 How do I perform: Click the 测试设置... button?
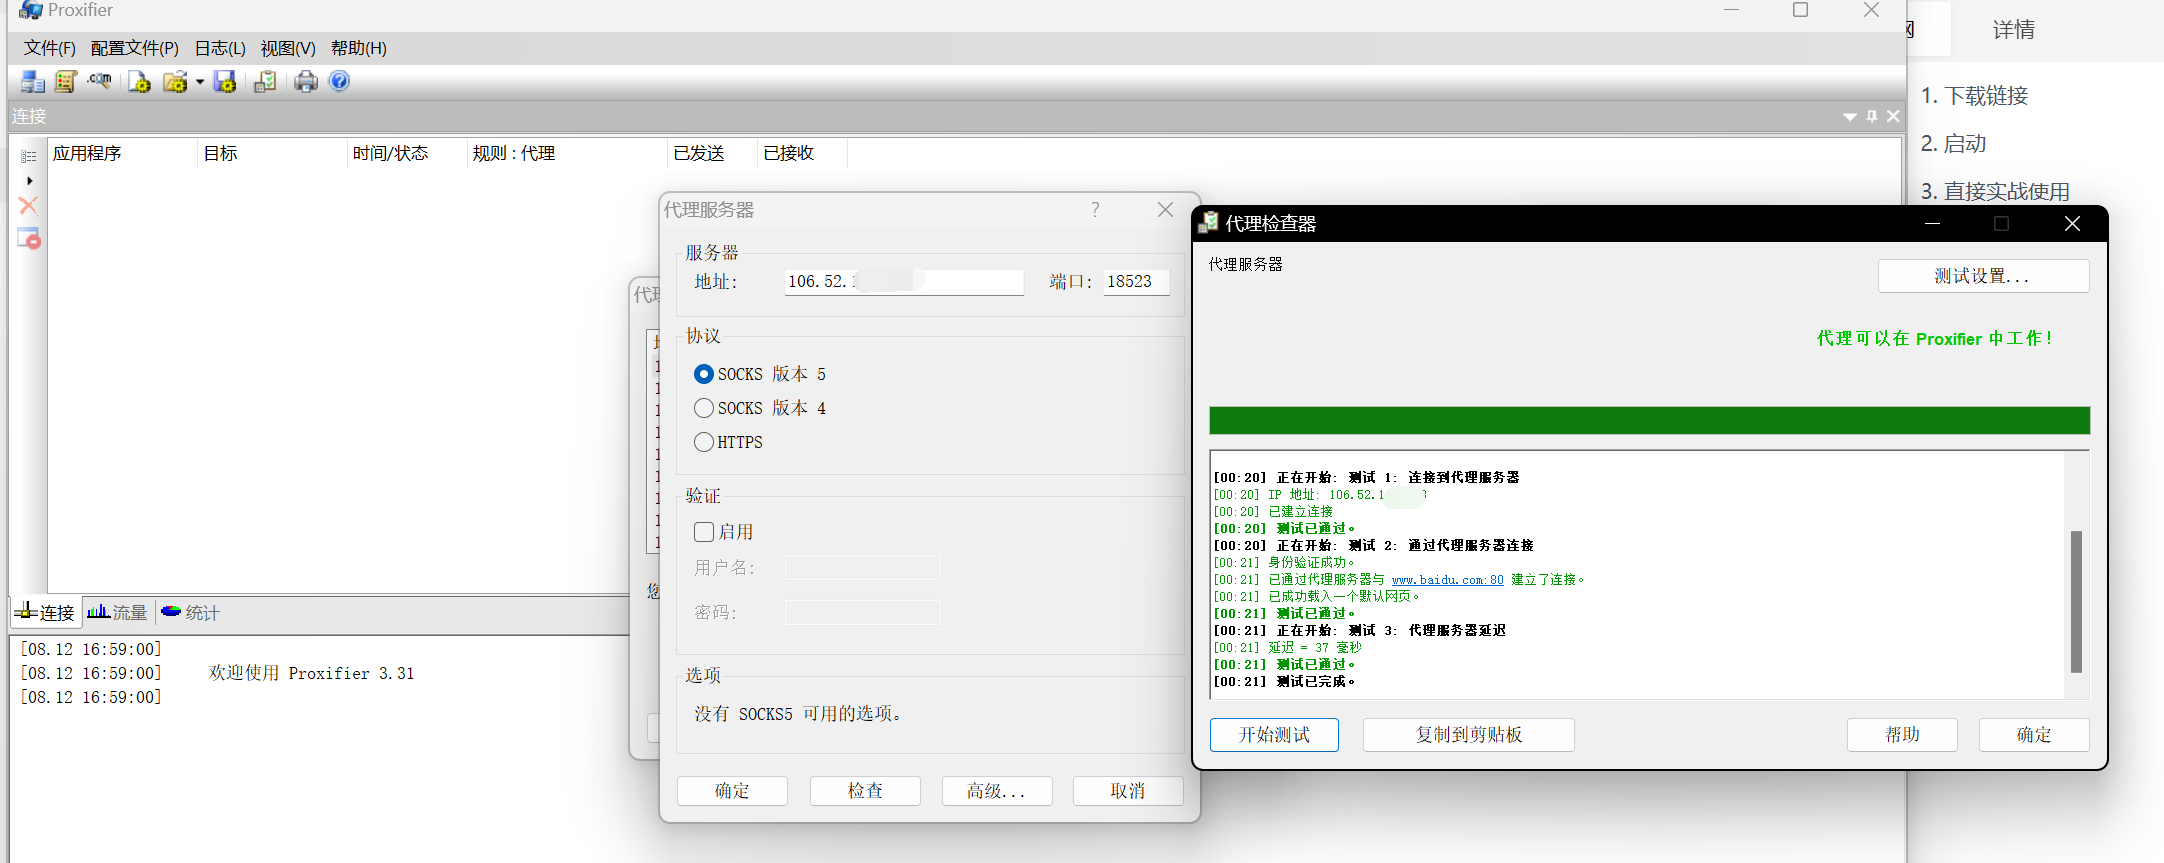point(1983,276)
